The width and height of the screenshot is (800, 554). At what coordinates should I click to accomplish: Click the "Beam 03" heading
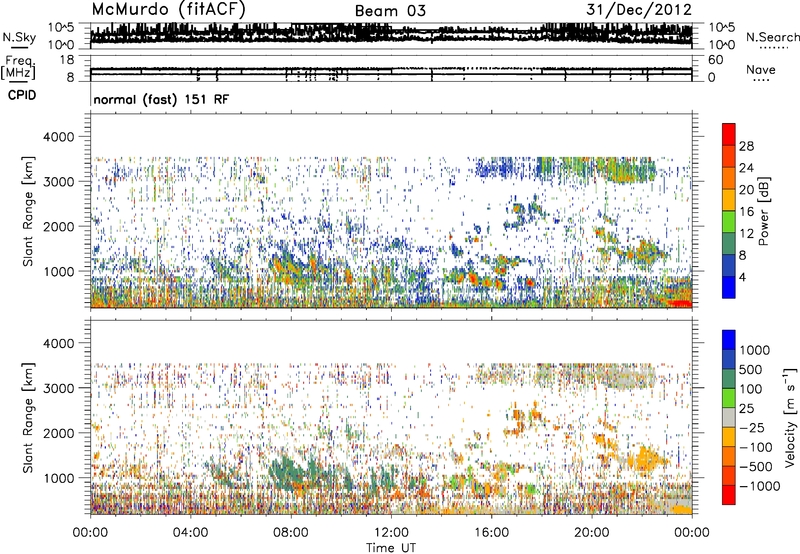click(x=390, y=11)
